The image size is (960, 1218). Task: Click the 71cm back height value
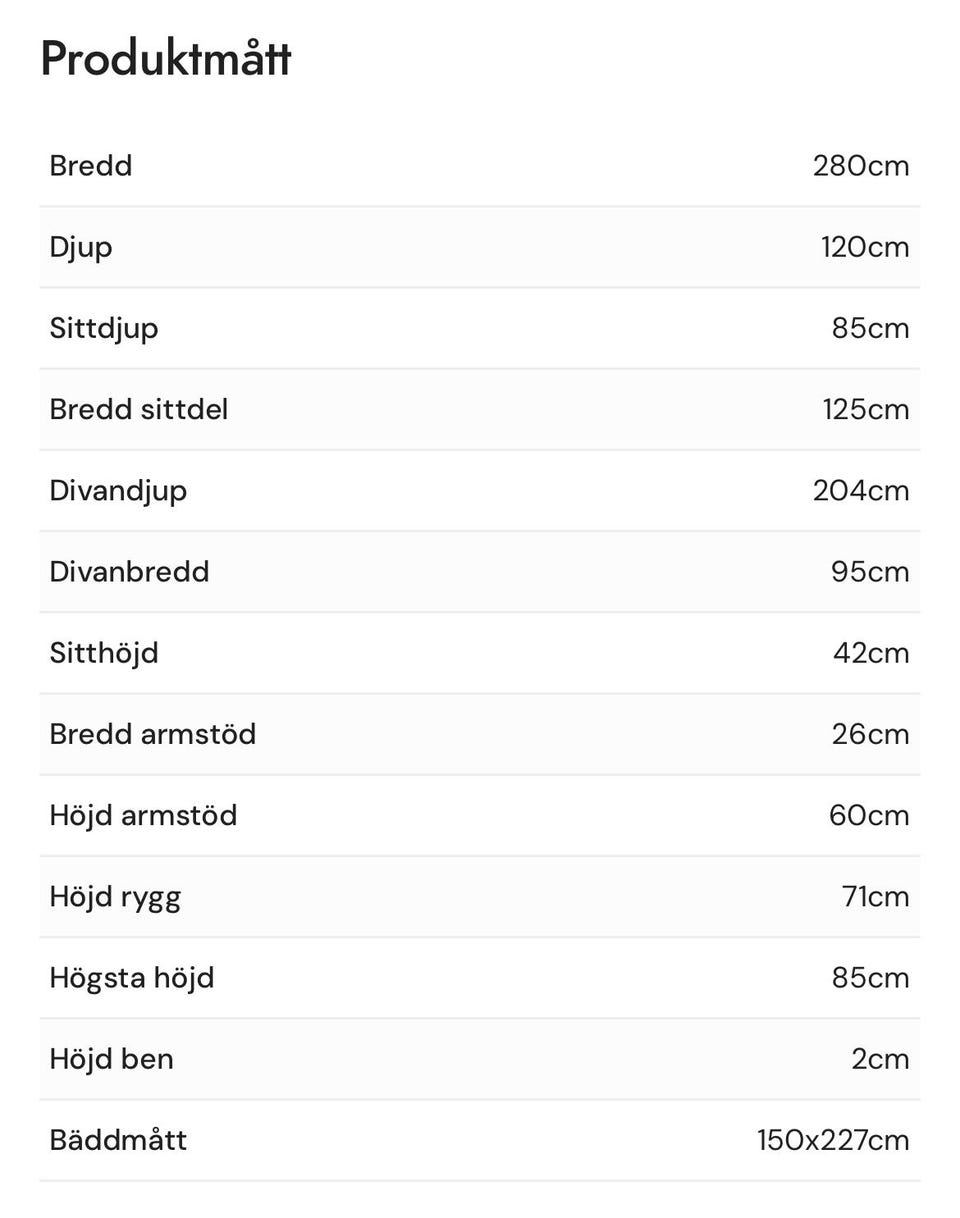tap(876, 896)
